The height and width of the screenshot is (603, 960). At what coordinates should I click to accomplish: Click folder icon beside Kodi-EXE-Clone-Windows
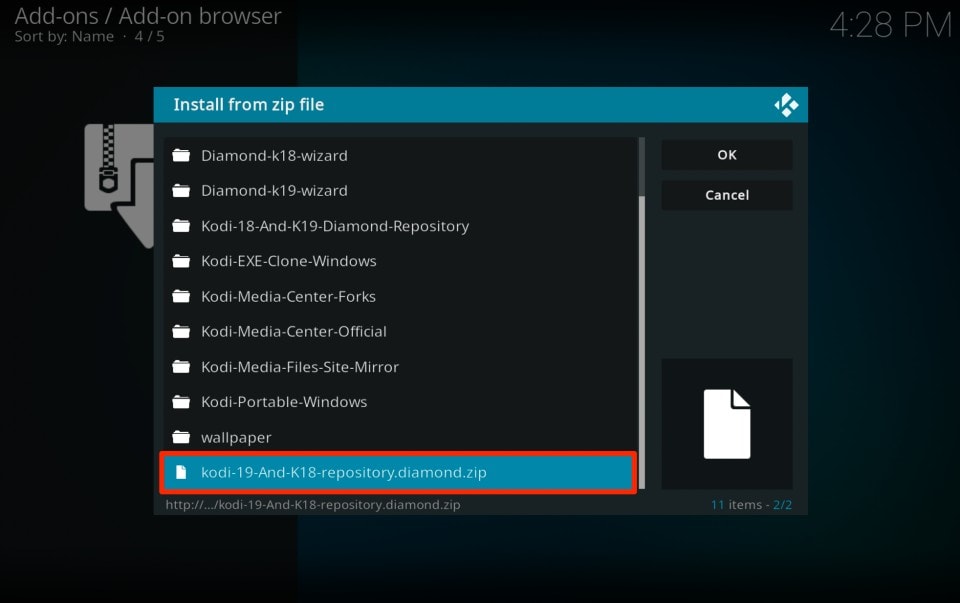pyautogui.click(x=181, y=261)
